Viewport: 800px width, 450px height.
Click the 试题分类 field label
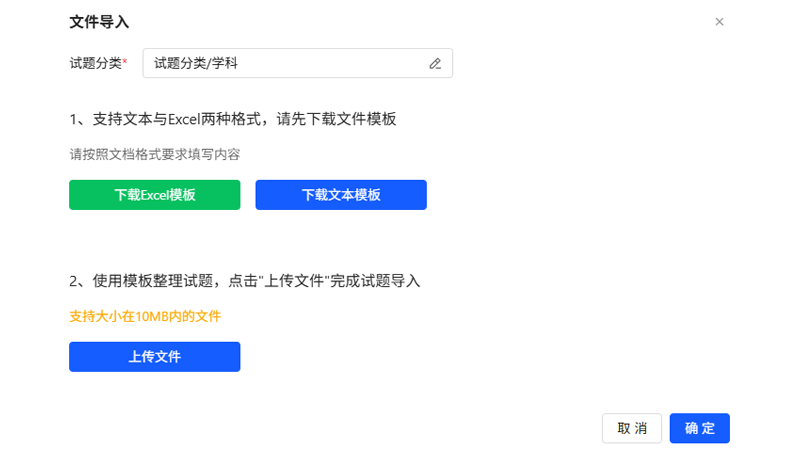coord(95,63)
